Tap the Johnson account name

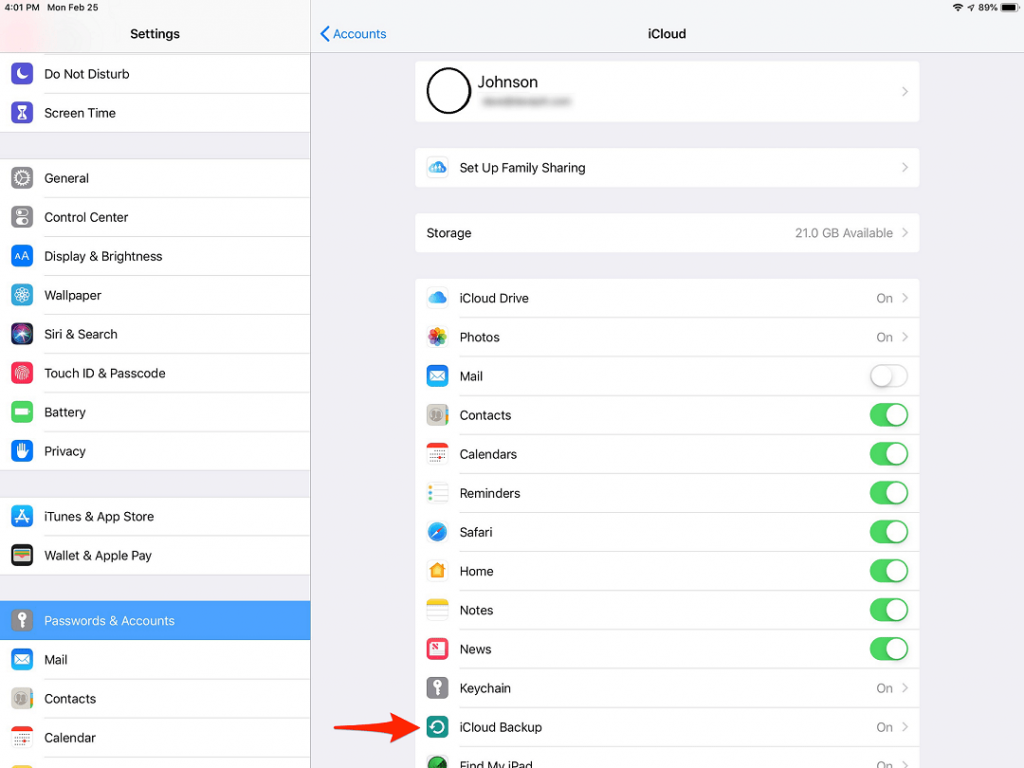tap(507, 82)
